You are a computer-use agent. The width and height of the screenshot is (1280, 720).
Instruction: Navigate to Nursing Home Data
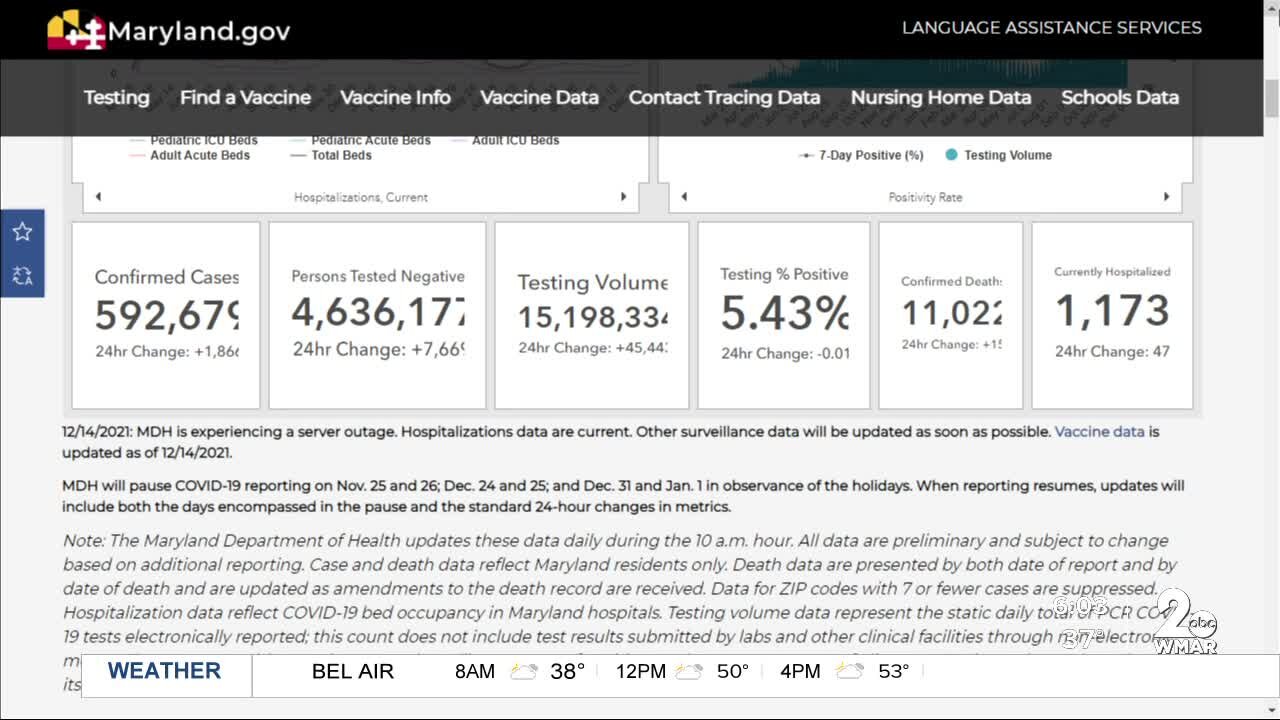tap(940, 98)
